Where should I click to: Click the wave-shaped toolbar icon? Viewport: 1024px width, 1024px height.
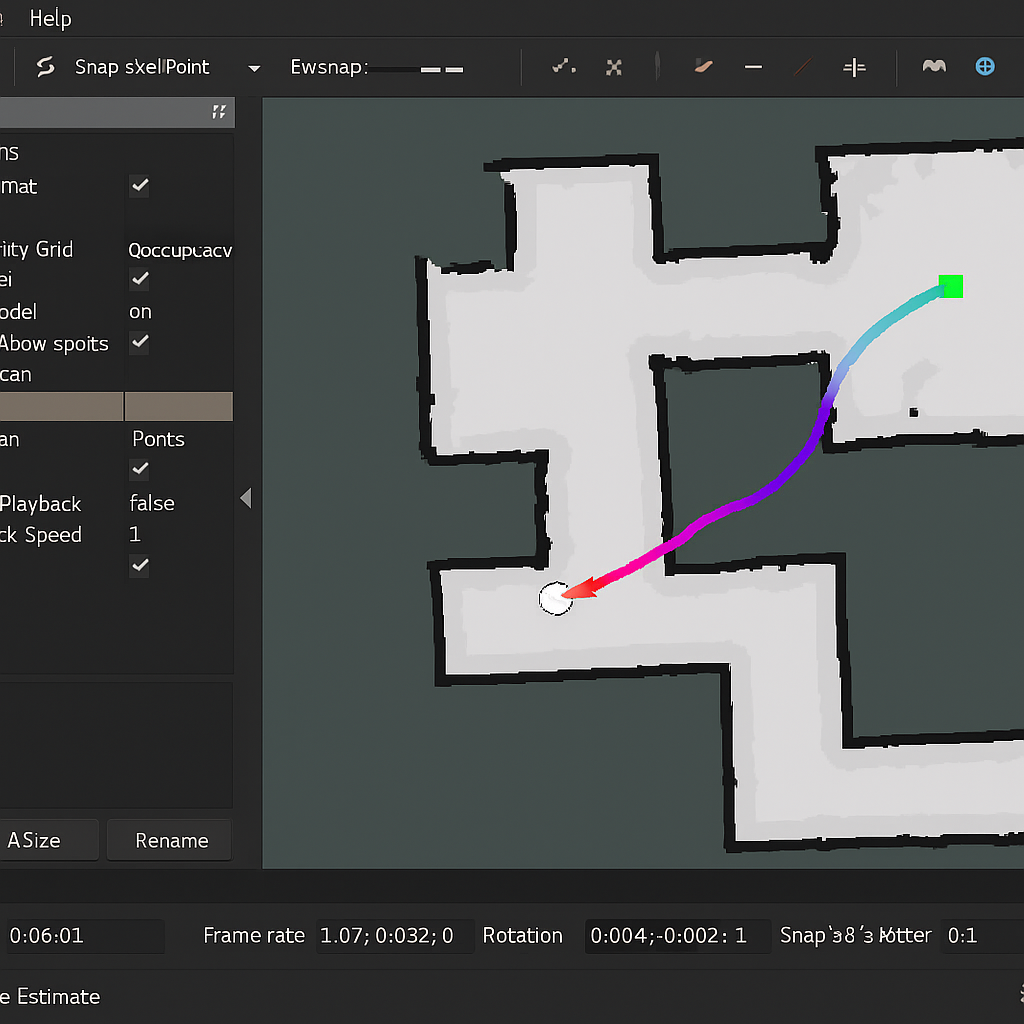pos(934,66)
